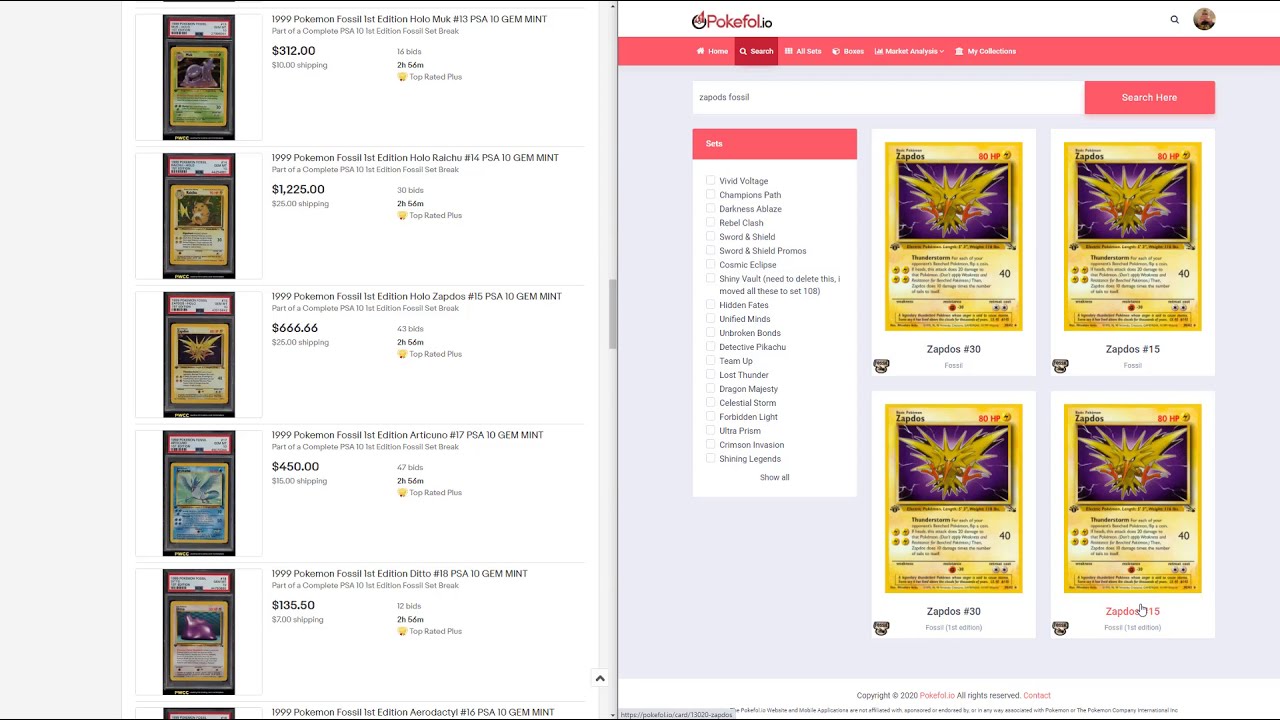Click Top Rated Plus badge on Articuno listing
Screen dimensions: 1280x720
click(x=429, y=492)
